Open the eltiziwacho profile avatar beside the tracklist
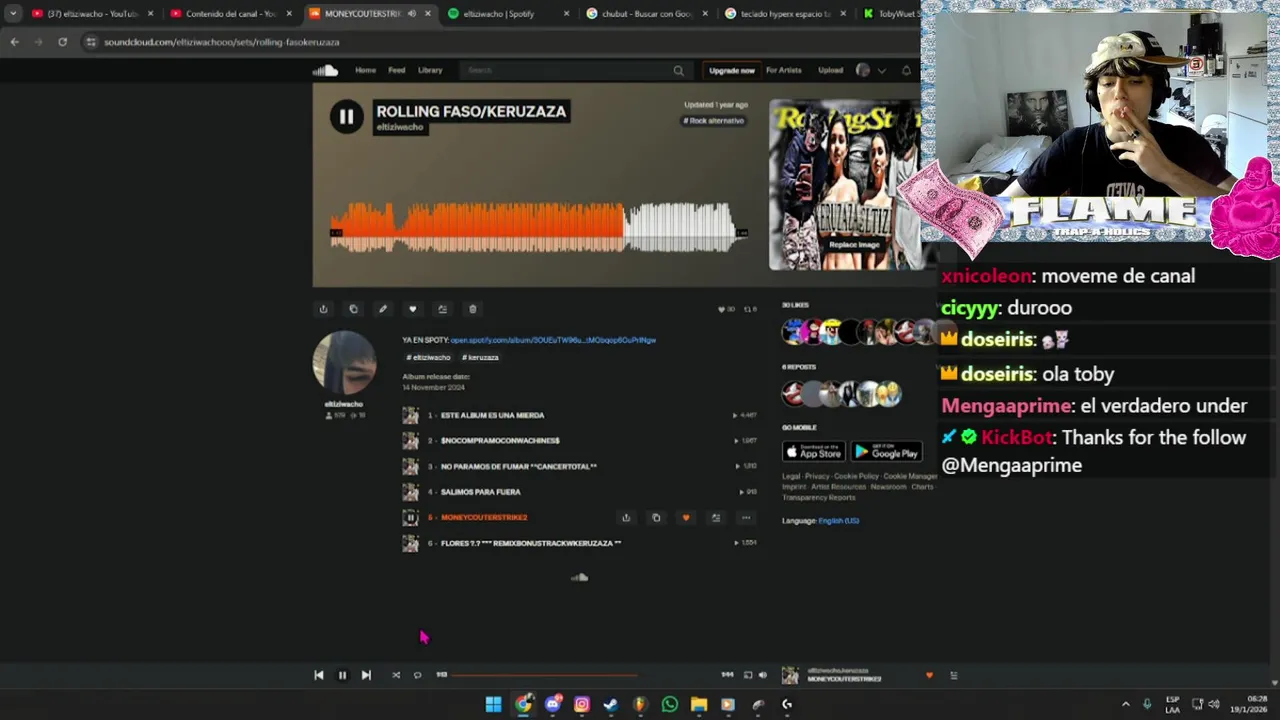Image resolution: width=1280 pixels, height=720 pixels. coord(344,362)
